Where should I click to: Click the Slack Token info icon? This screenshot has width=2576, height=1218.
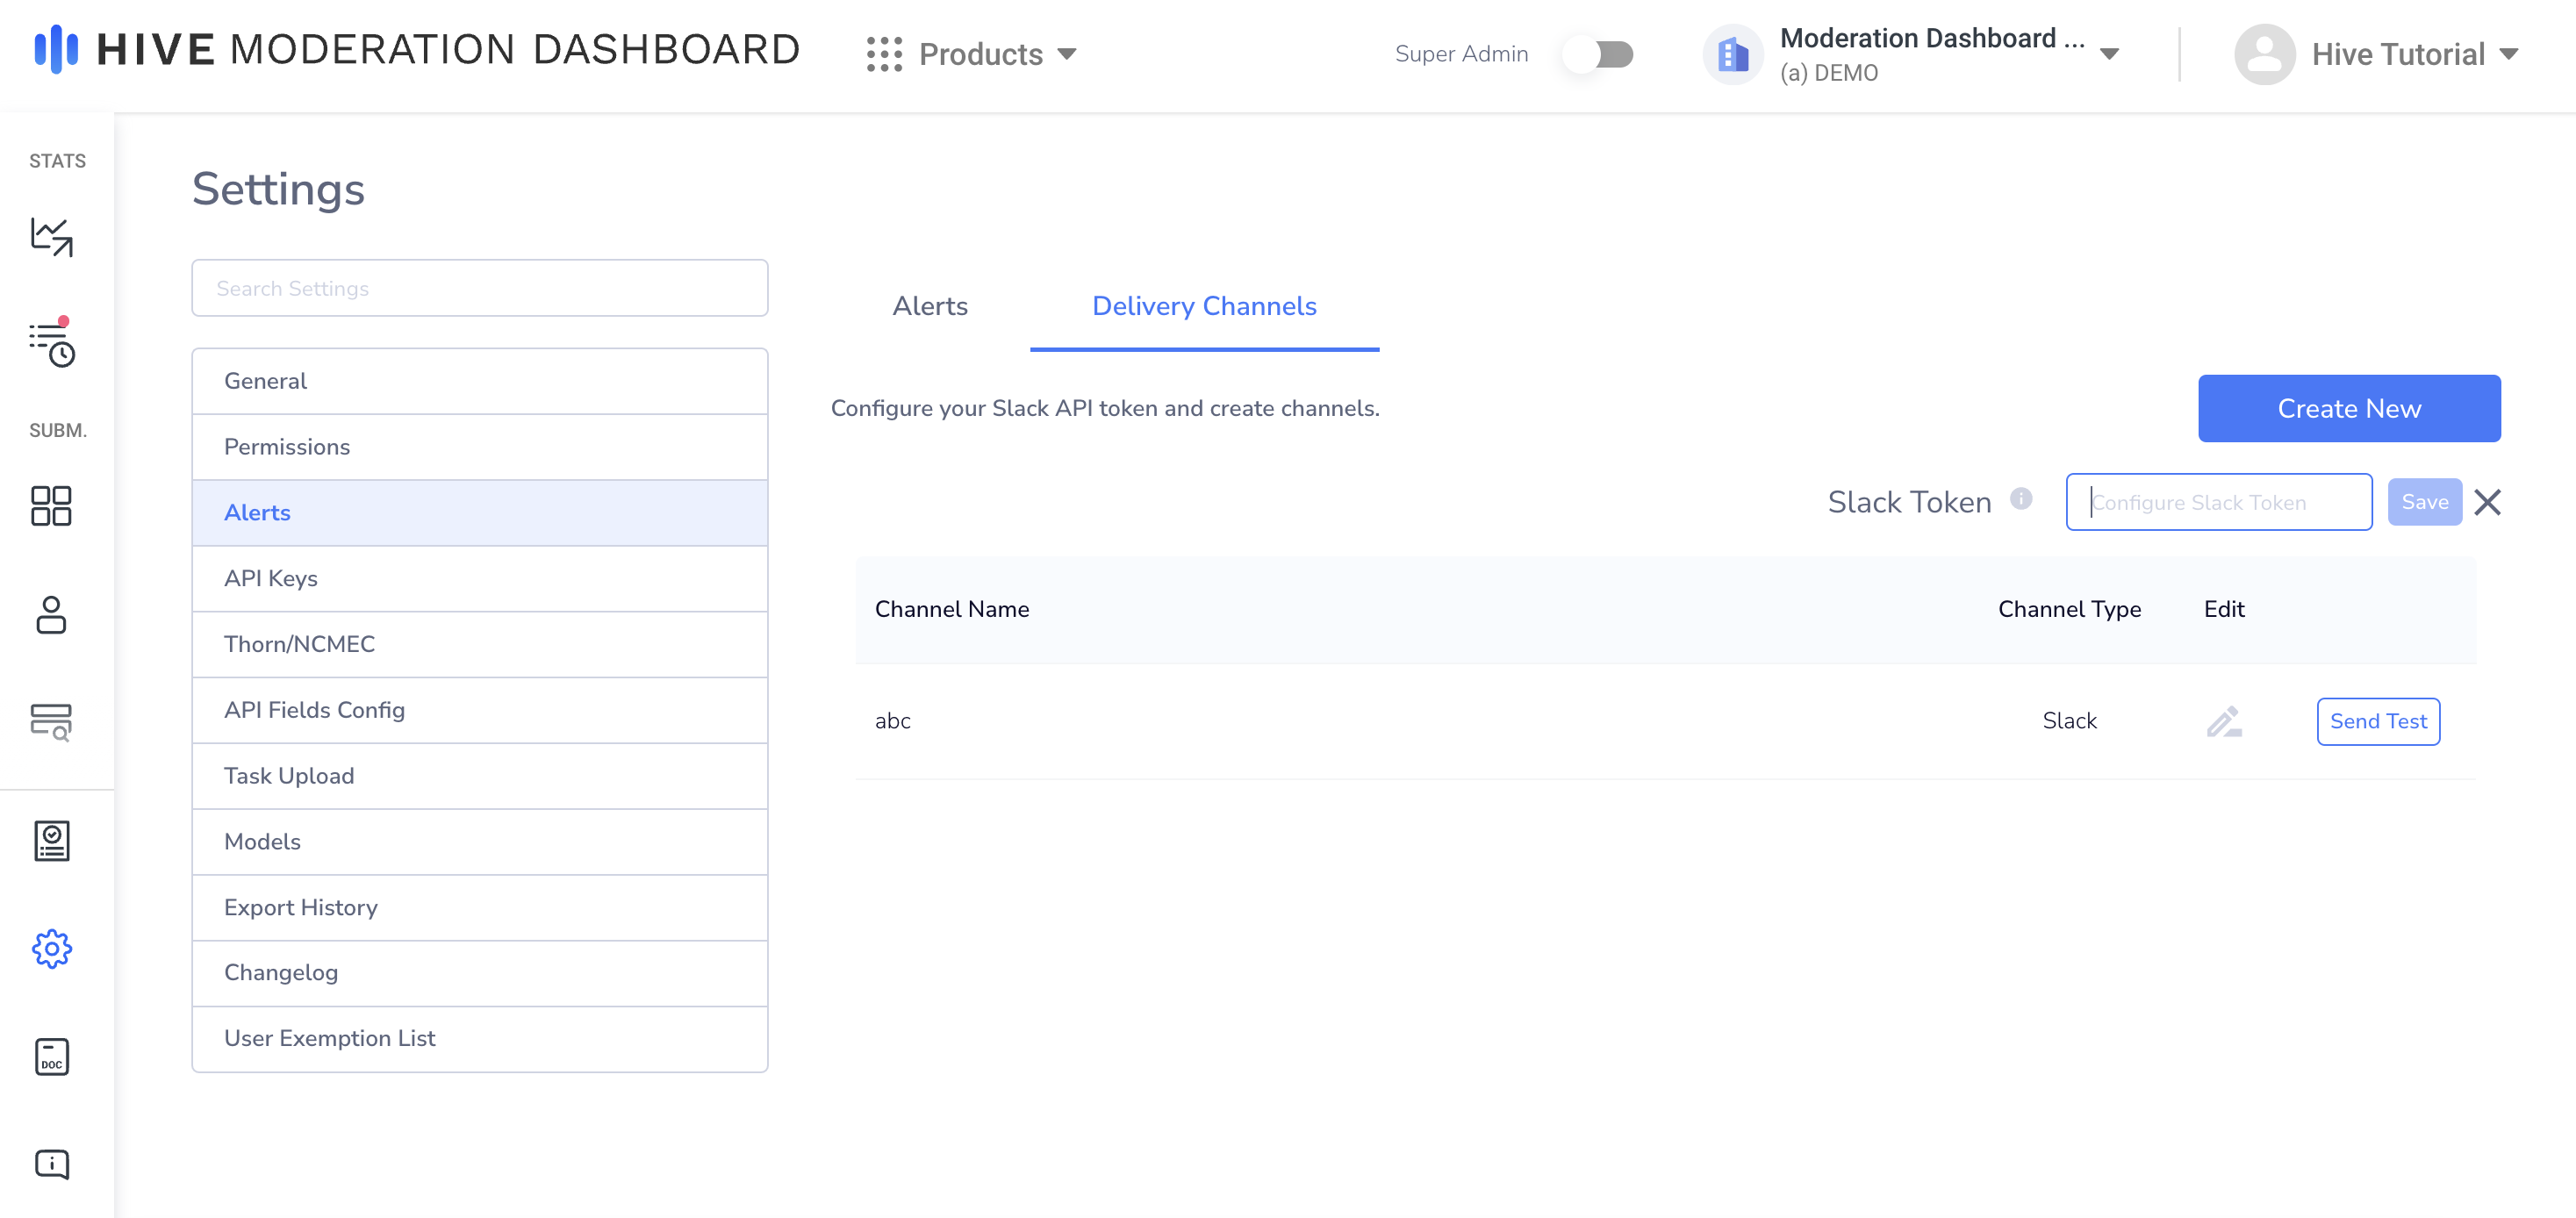pyautogui.click(x=2021, y=498)
